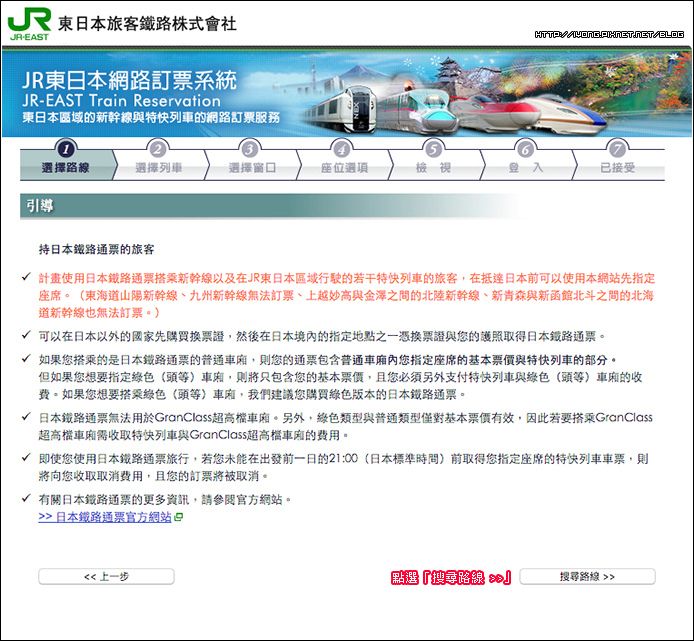The image size is (694, 641).
Task: Click the paragraph mentioning 21:00
Action: point(344,467)
